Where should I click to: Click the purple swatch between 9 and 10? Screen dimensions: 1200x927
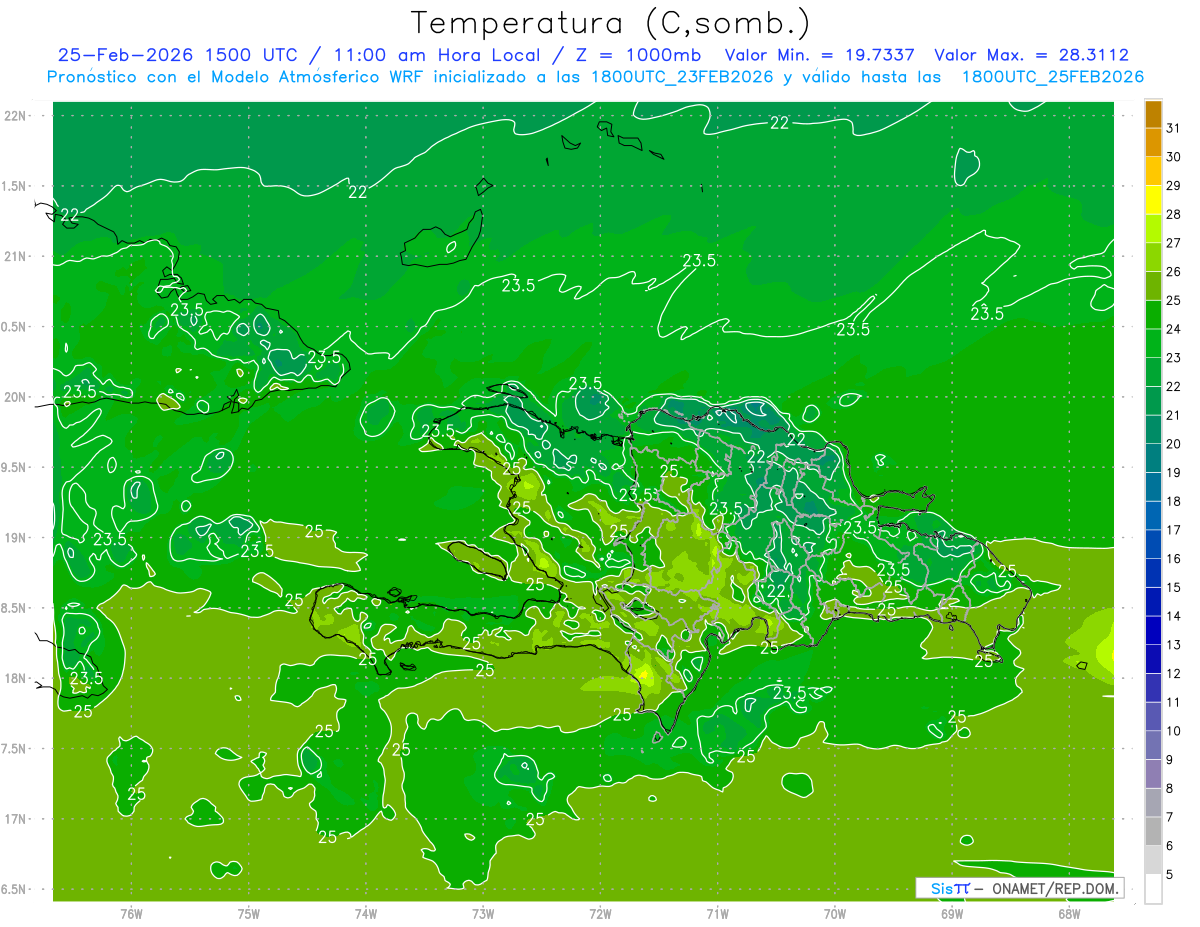(1153, 746)
